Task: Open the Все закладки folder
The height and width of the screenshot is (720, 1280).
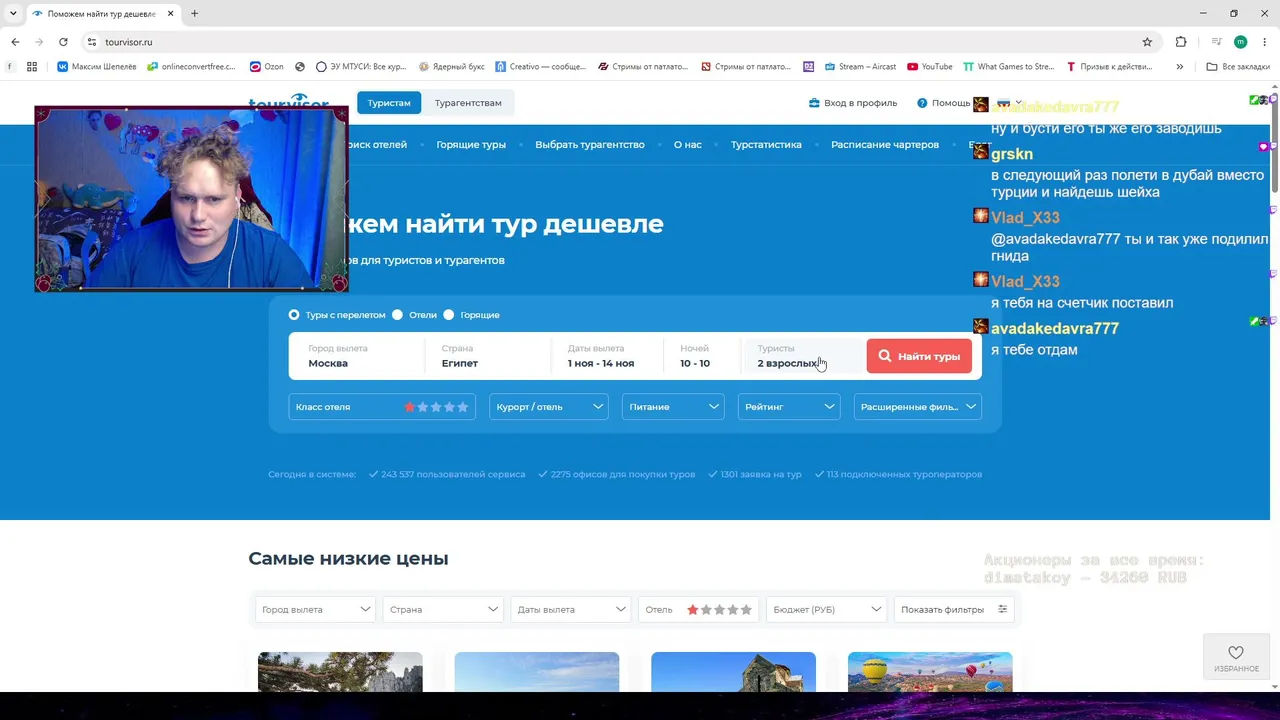Action: coord(1238,67)
